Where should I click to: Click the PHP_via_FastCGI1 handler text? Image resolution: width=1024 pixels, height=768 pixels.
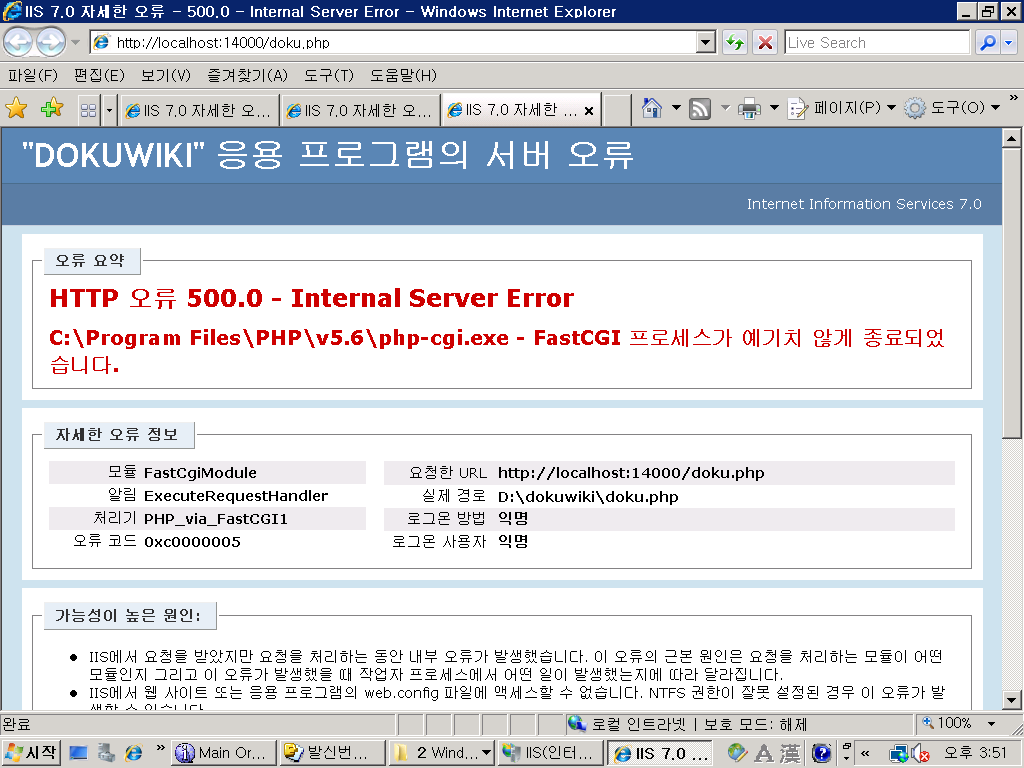(x=216, y=519)
